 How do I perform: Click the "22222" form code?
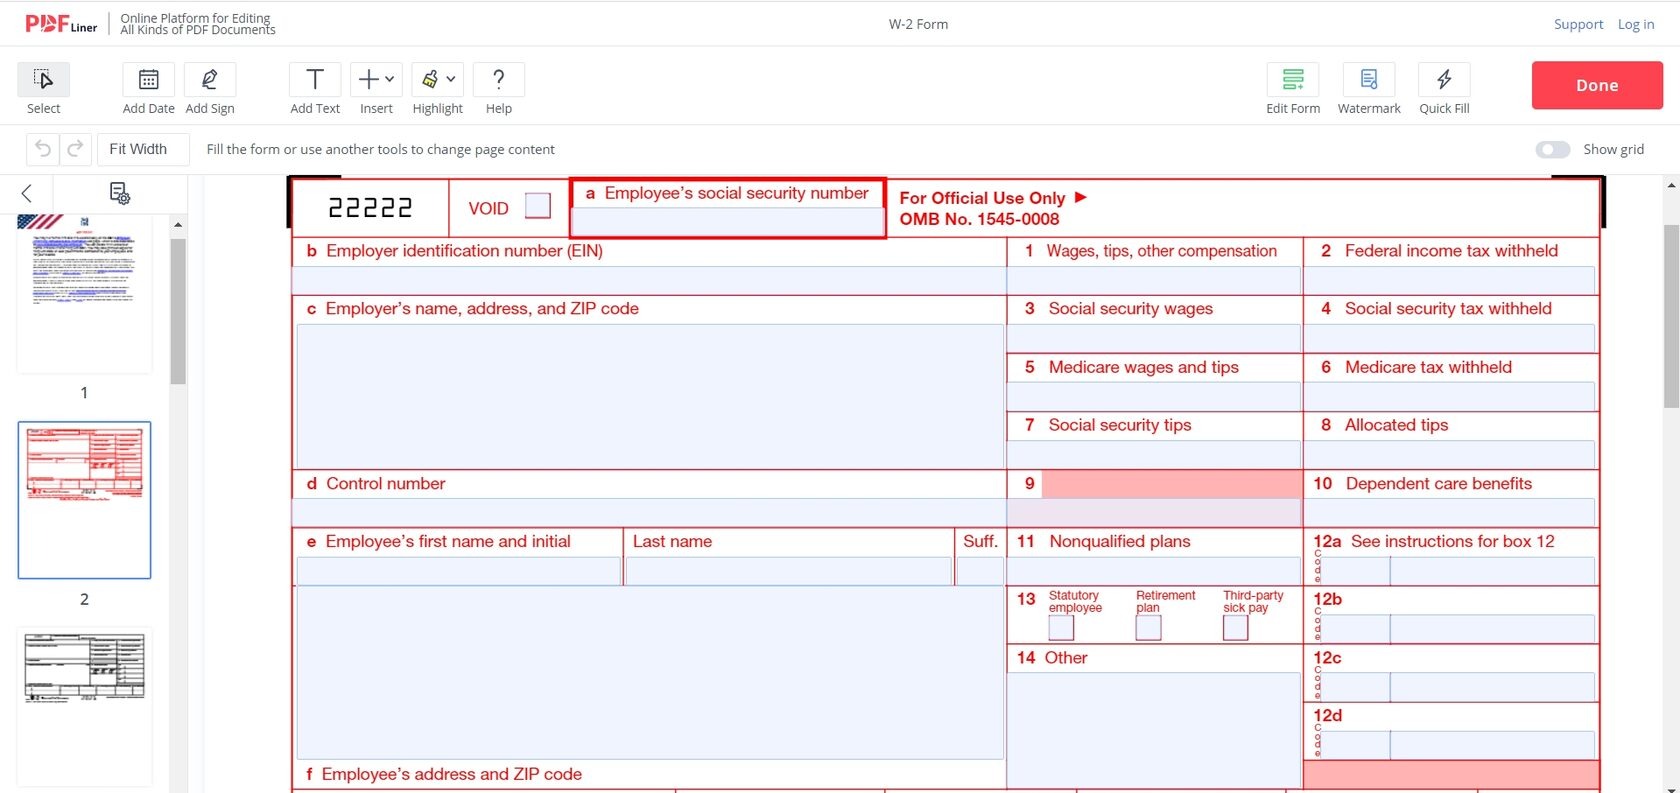pyautogui.click(x=370, y=207)
